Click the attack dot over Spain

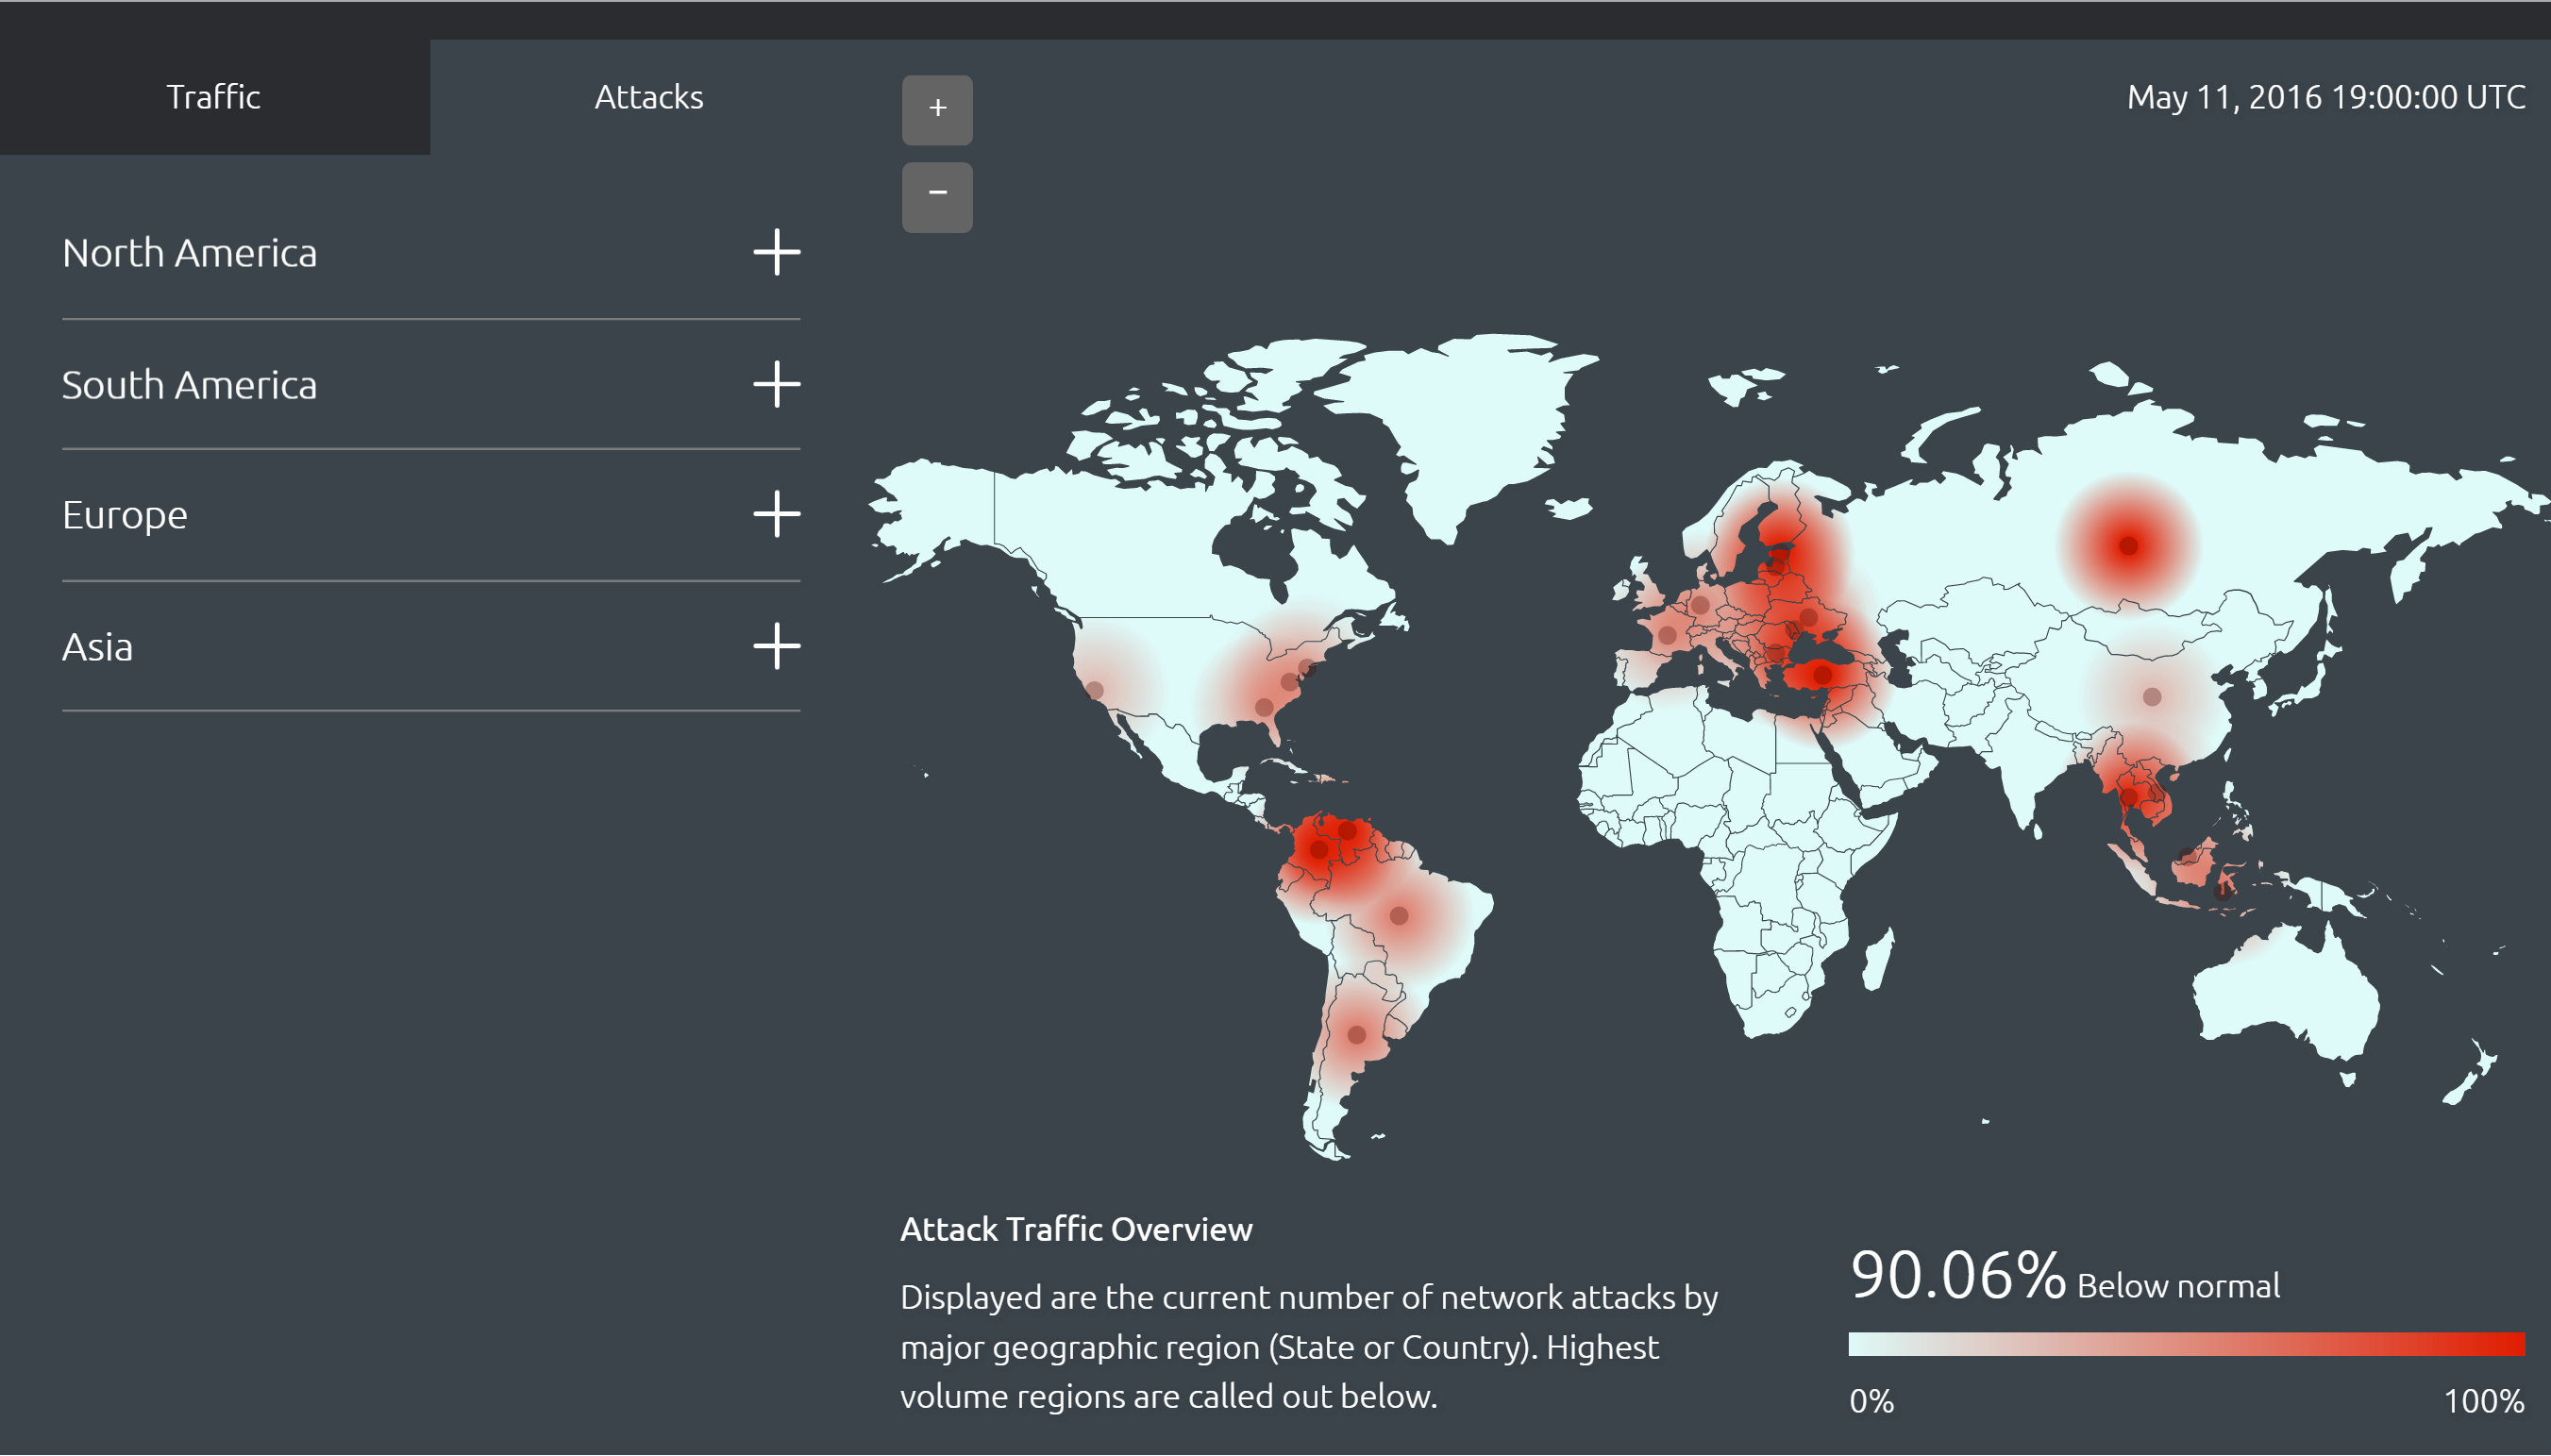click(x=1666, y=635)
